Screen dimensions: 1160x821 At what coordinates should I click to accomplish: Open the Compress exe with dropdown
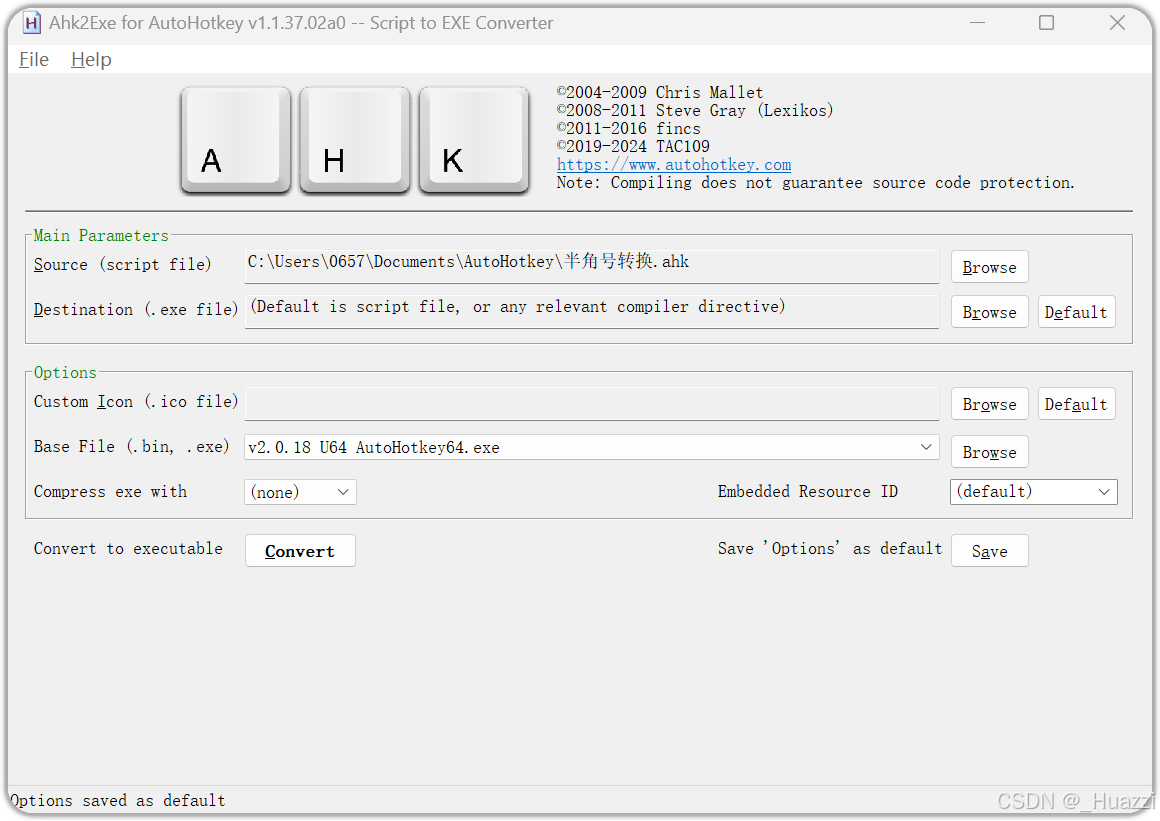[x=300, y=492]
